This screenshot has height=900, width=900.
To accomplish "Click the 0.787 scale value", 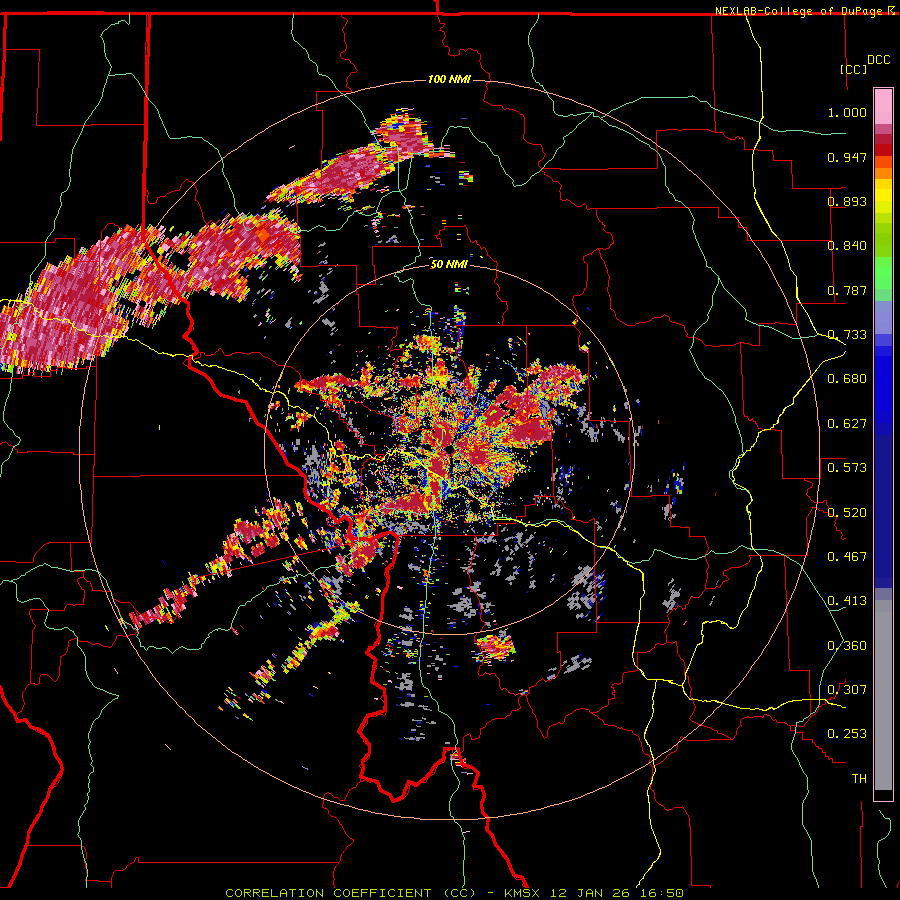I will click(847, 290).
